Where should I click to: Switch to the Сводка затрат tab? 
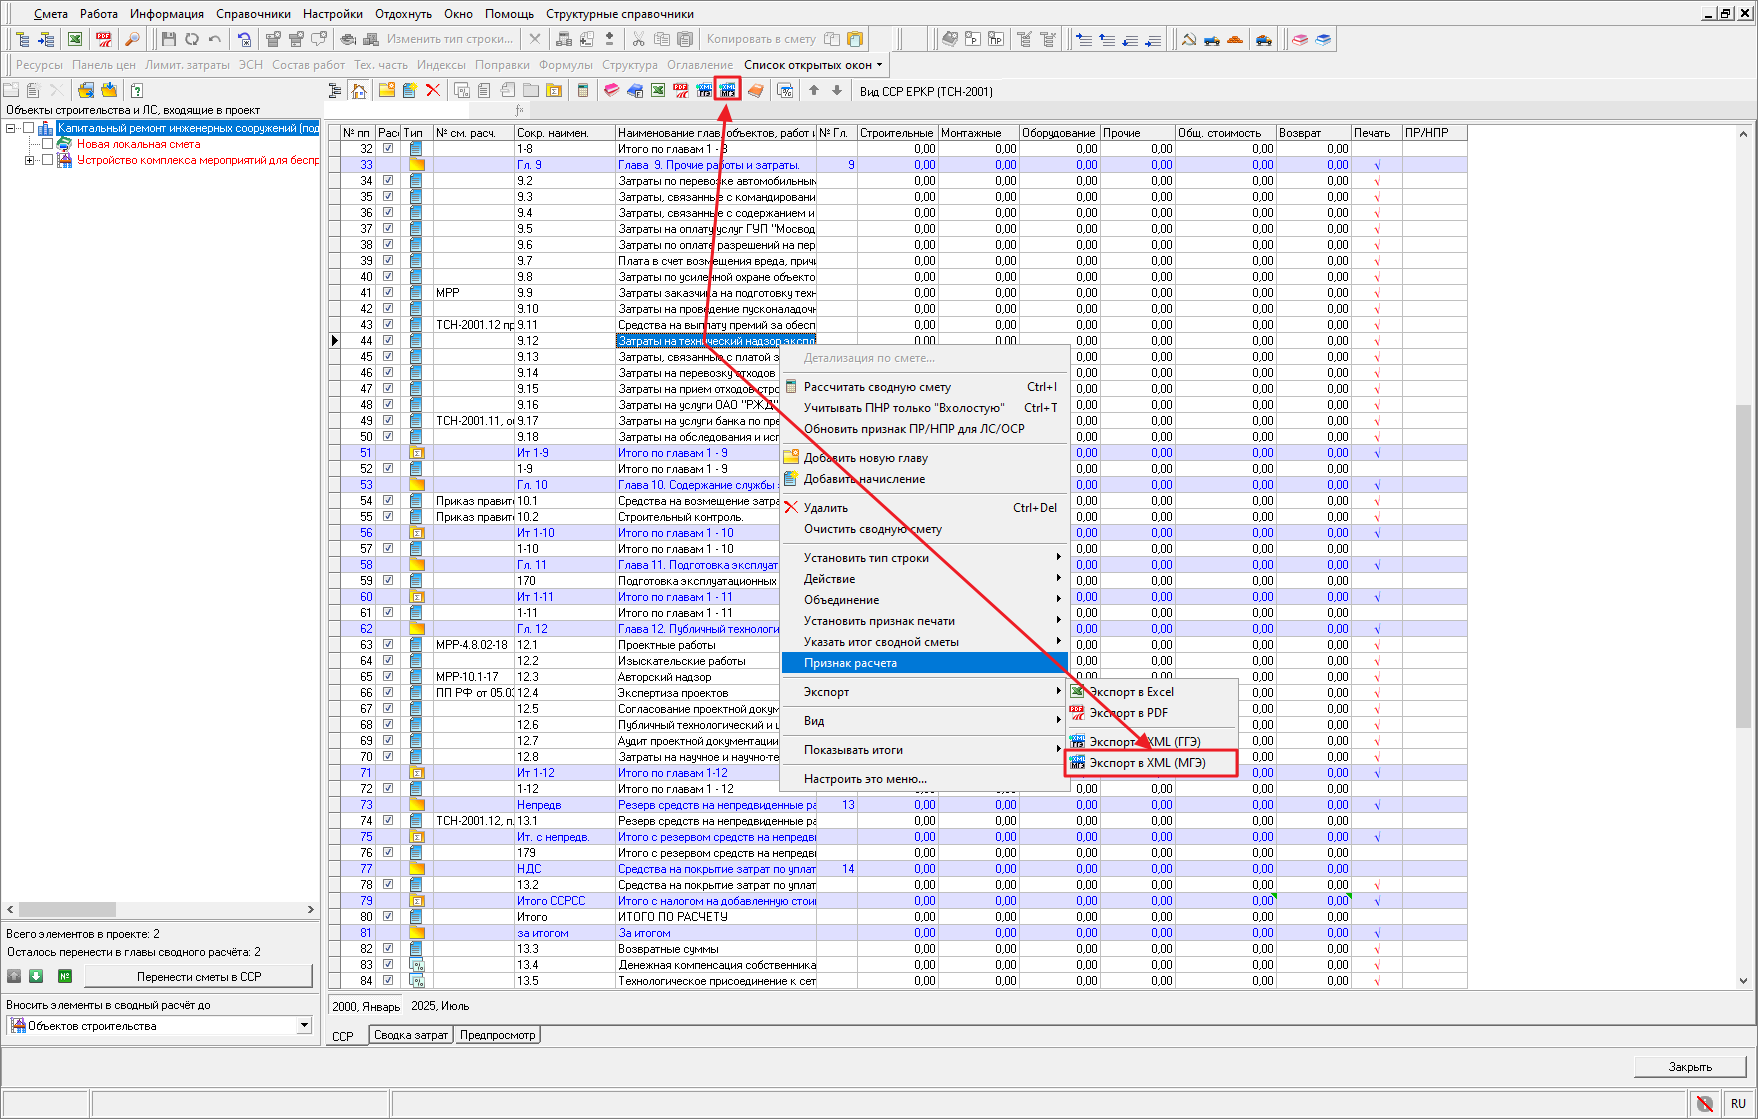410,1035
